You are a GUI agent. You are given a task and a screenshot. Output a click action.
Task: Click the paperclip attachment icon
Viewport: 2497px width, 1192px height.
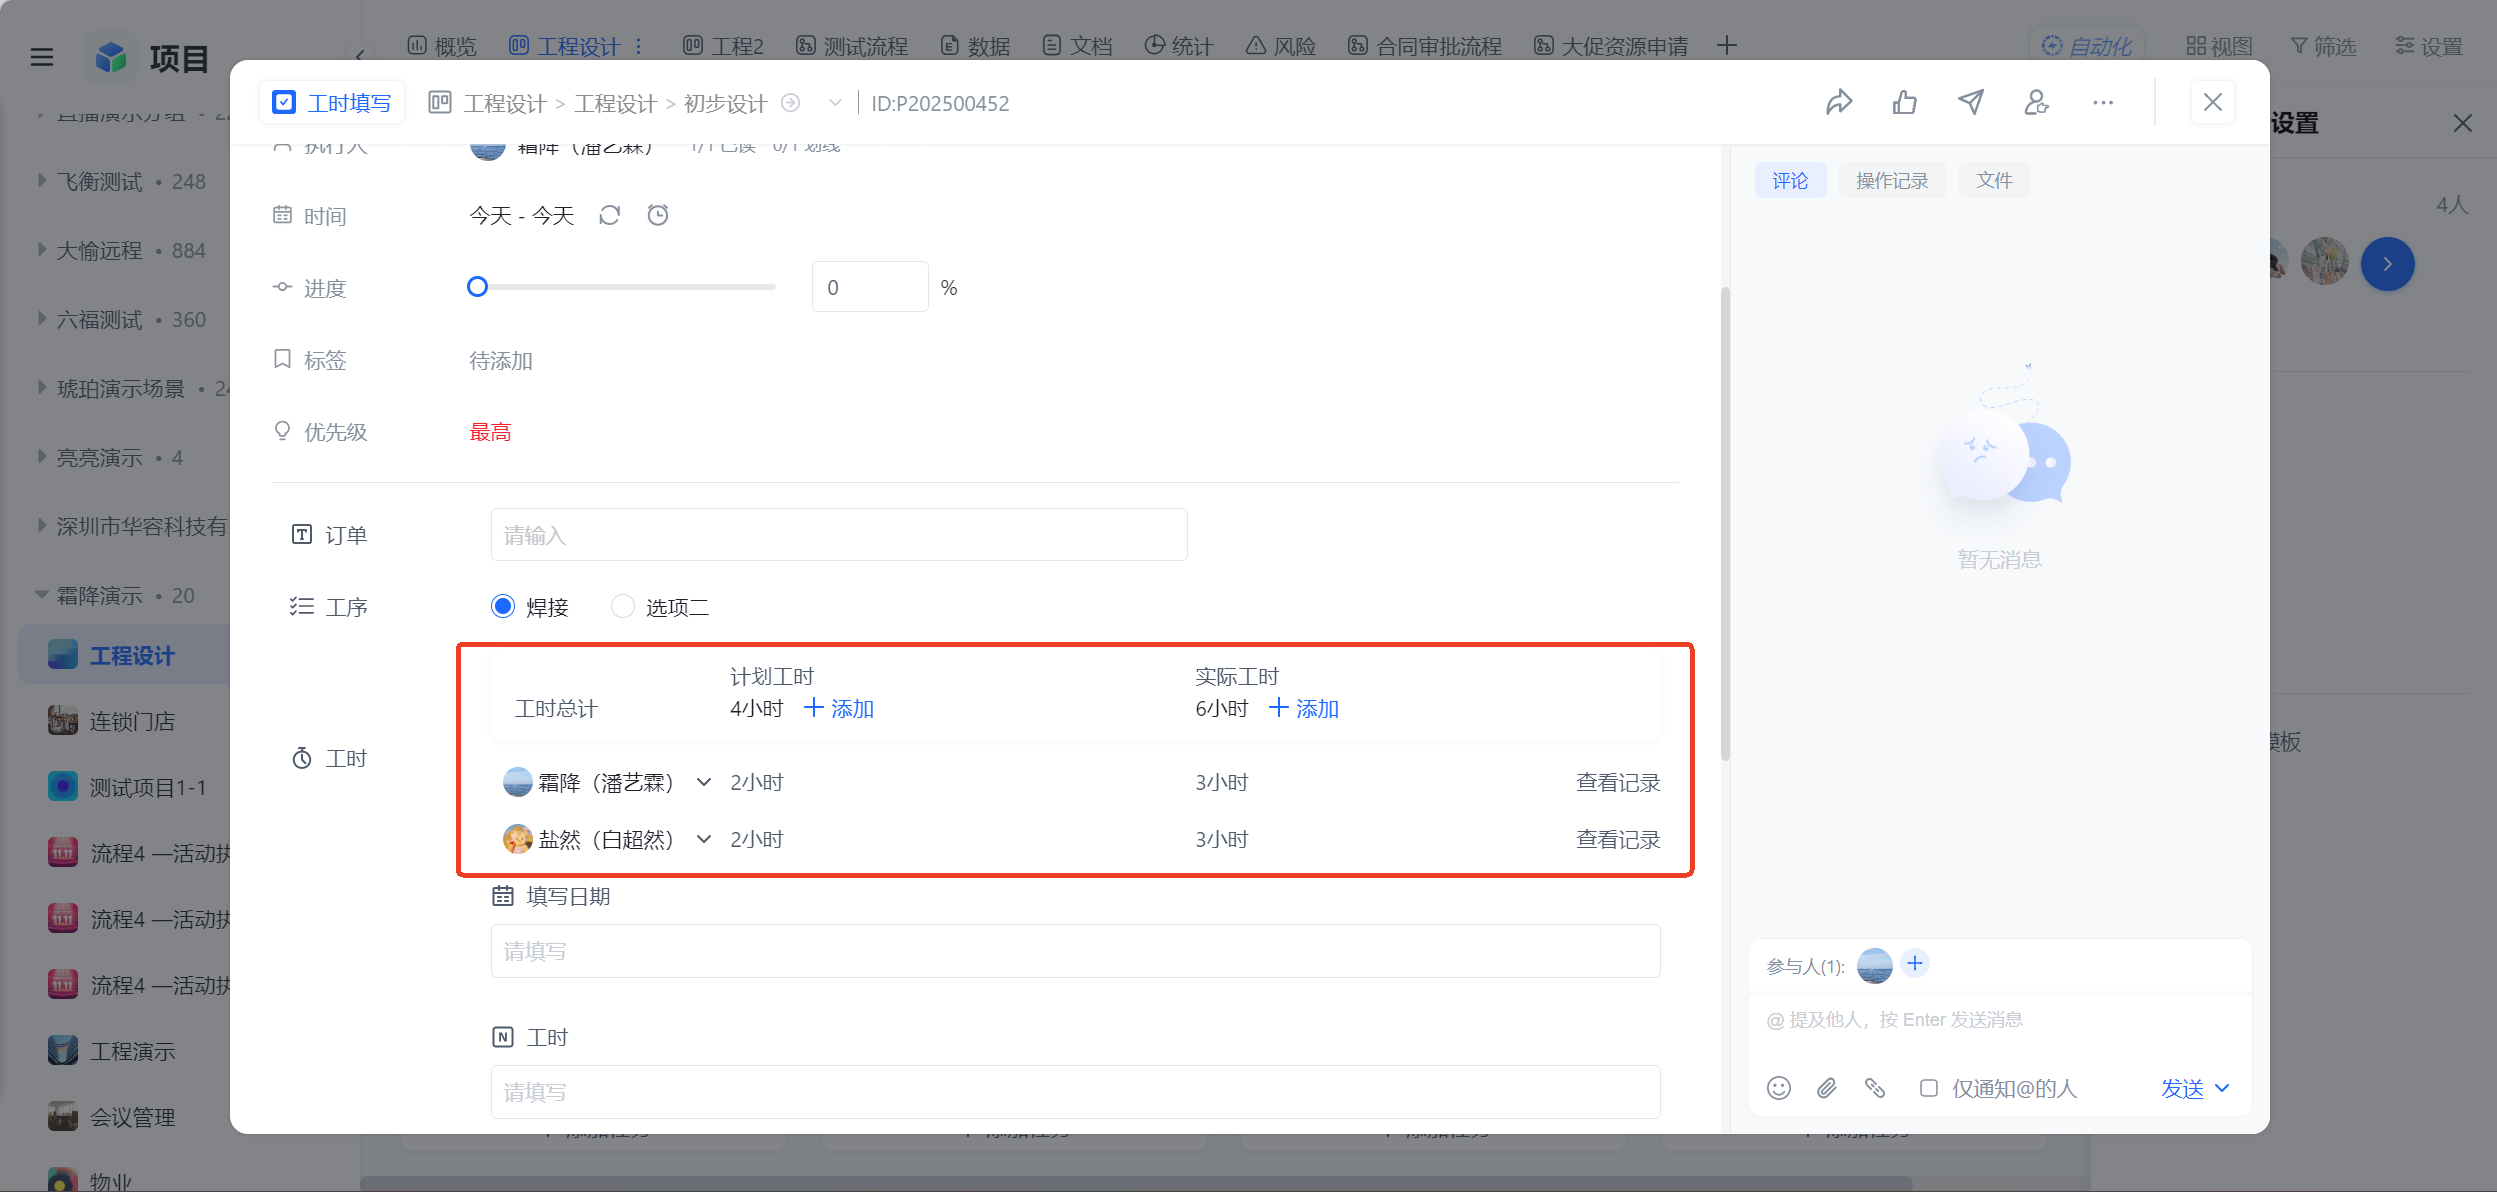click(1827, 1088)
